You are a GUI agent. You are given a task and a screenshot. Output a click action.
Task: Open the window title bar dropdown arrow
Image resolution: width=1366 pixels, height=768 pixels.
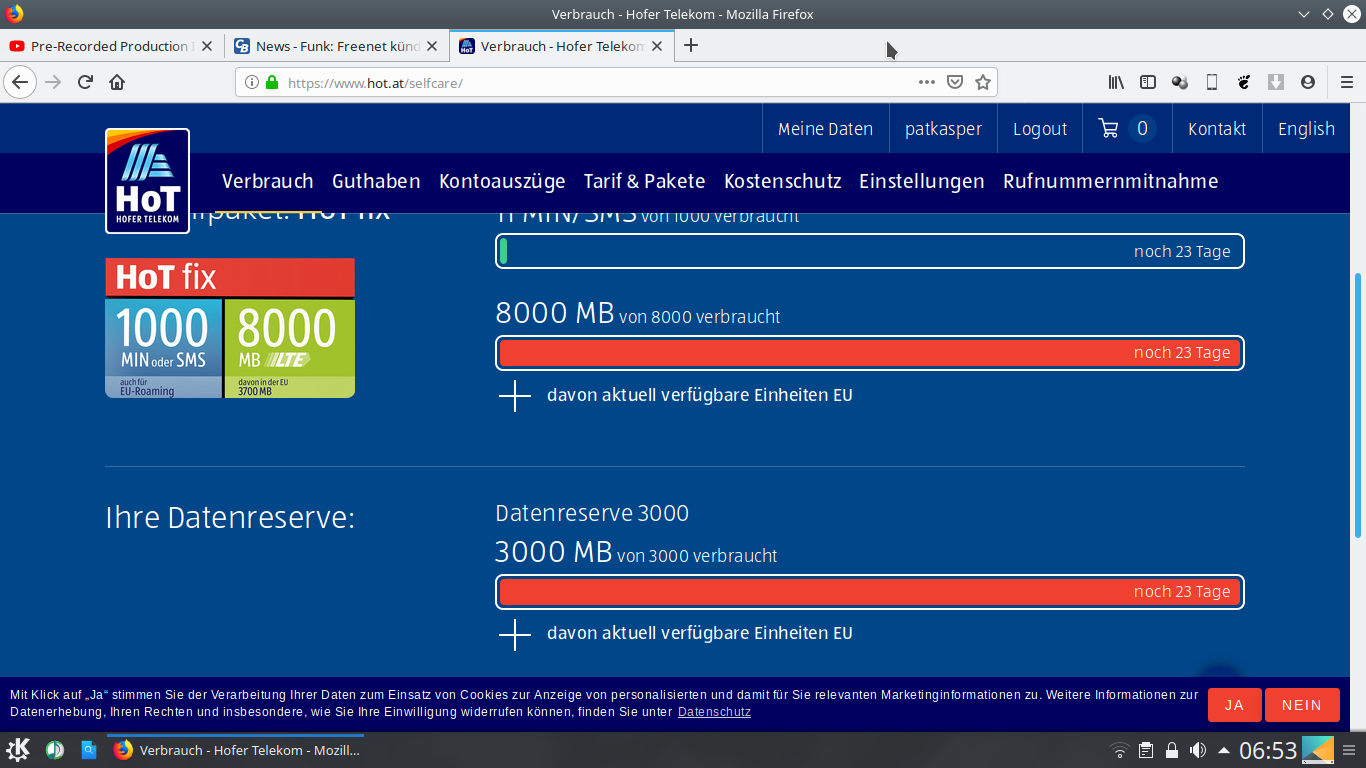[x=1304, y=14]
